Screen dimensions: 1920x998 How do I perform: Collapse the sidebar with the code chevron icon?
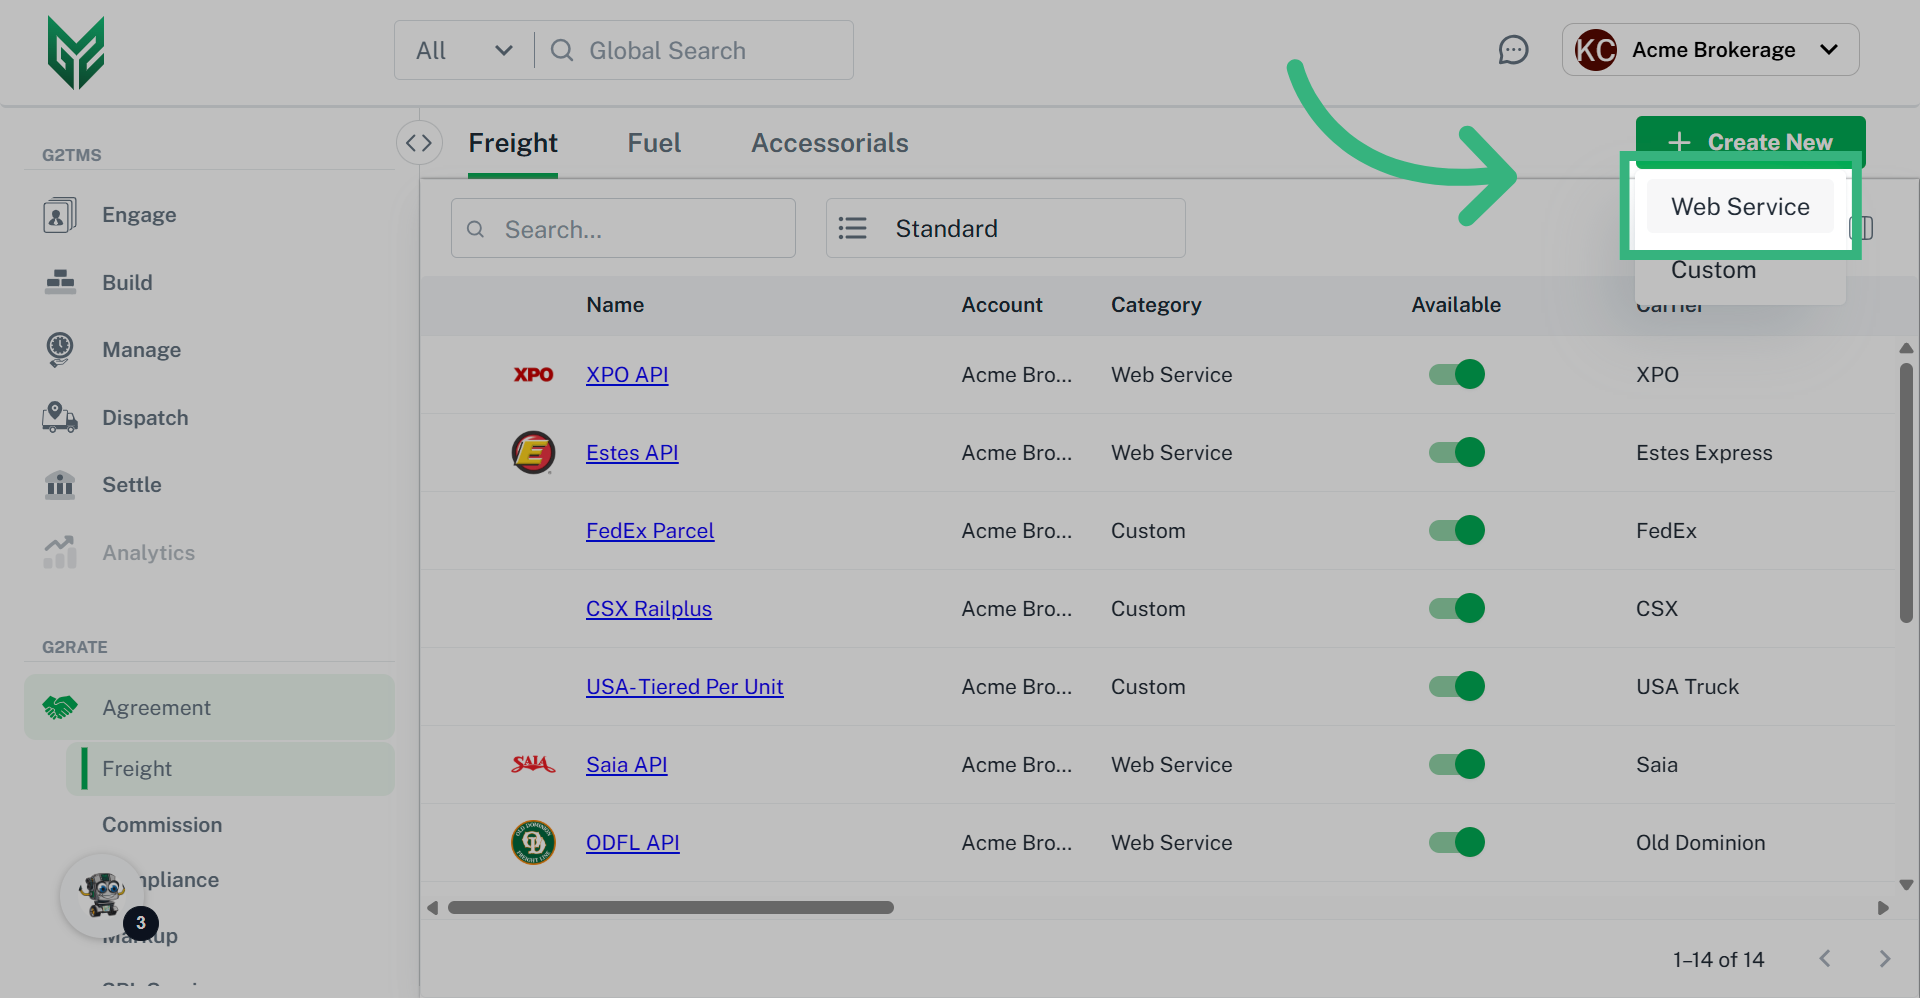[x=419, y=142]
